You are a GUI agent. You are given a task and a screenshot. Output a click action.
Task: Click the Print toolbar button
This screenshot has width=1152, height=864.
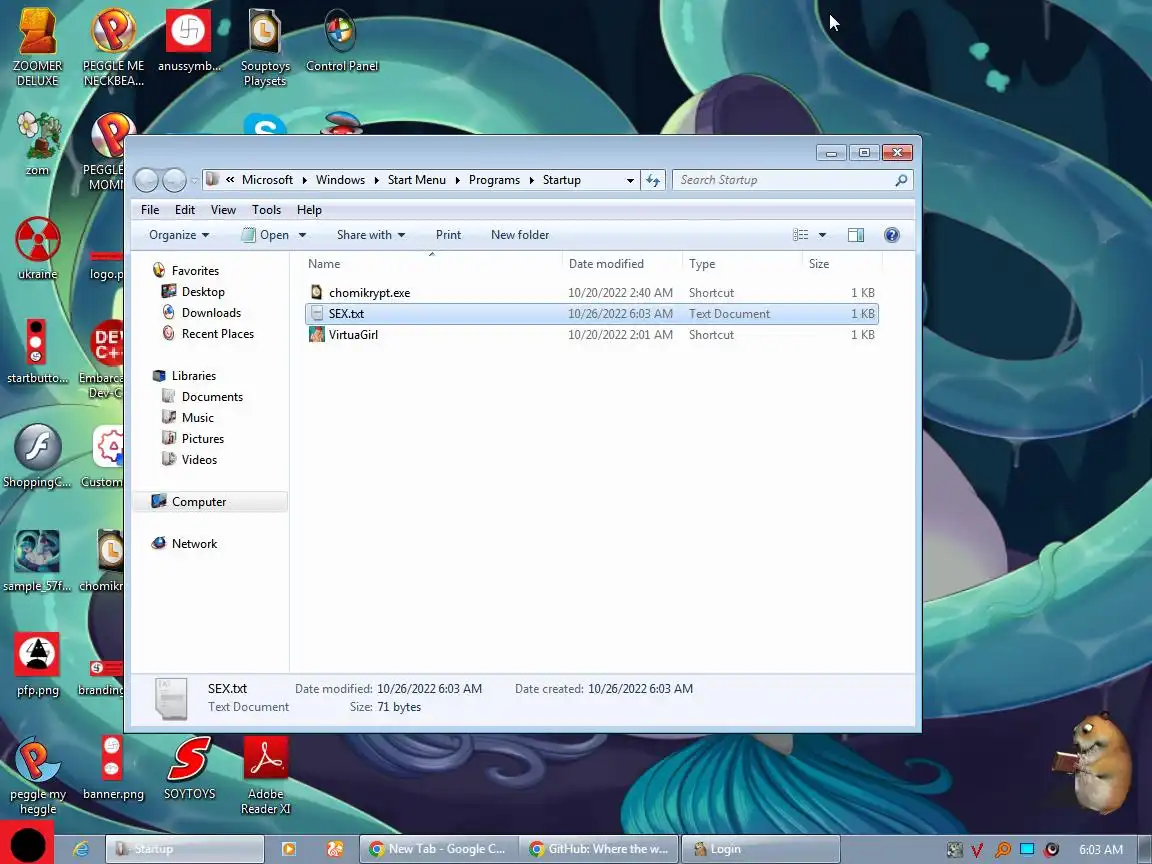448,235
